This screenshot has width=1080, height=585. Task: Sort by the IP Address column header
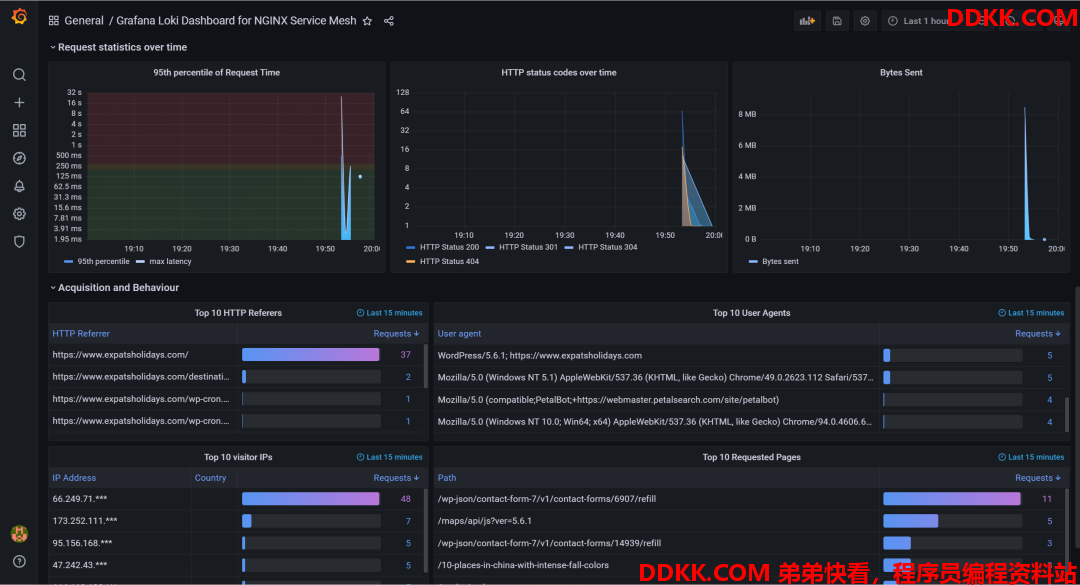point(74,478)
